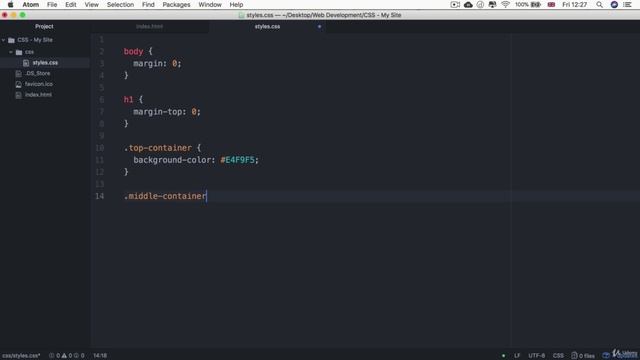Screen dimensions: 640x360
Task: Click the h1 selector in code
Action: click(x=128, y=99)
